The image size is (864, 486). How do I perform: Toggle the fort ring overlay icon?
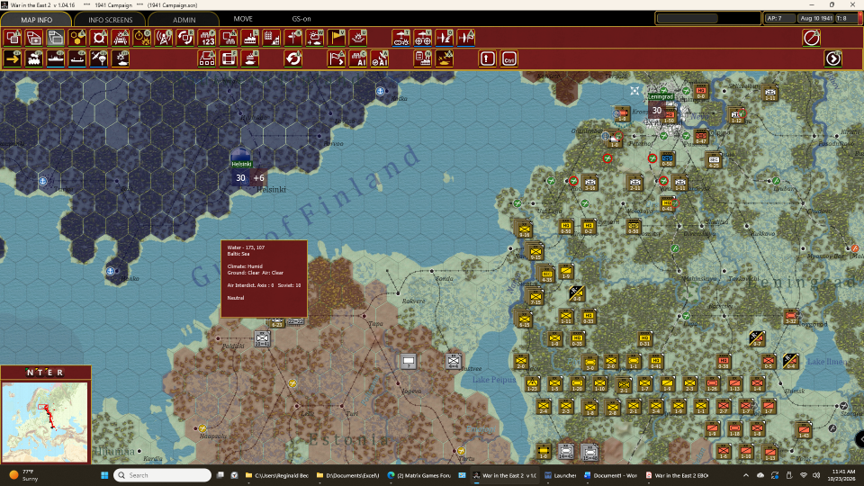(x=99, y=37)
